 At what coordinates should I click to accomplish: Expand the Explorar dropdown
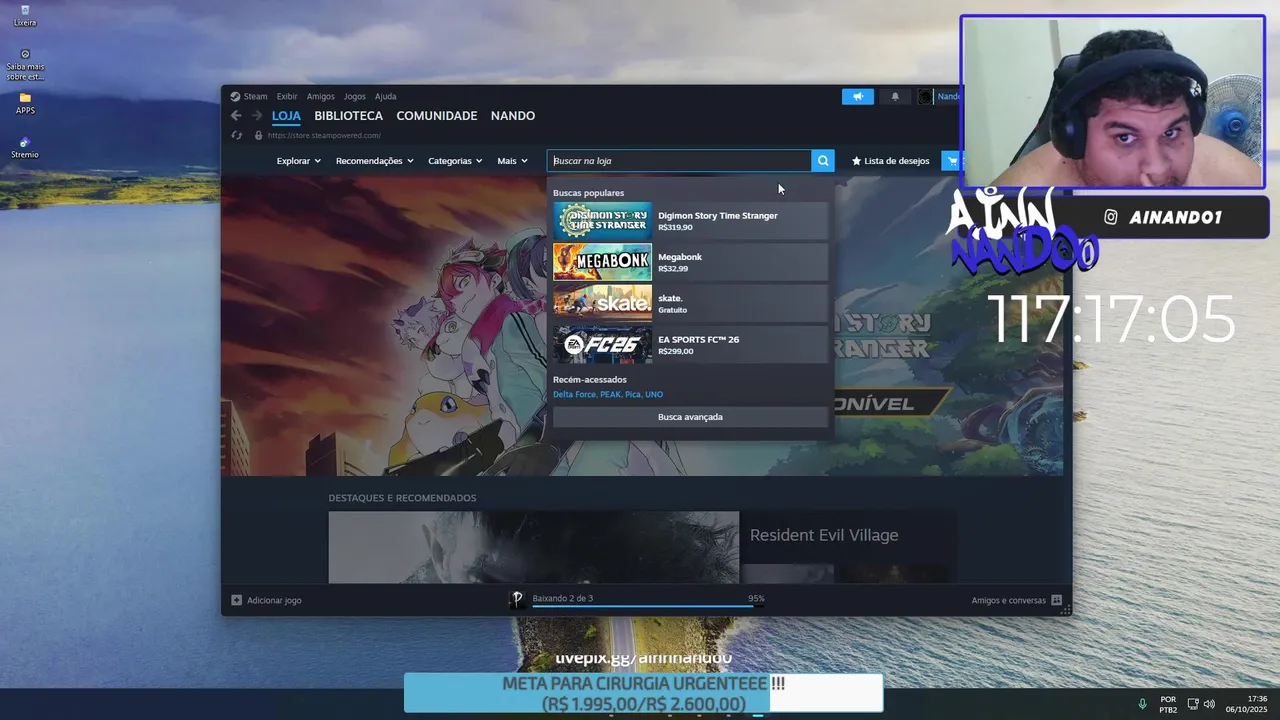(298, 161)
